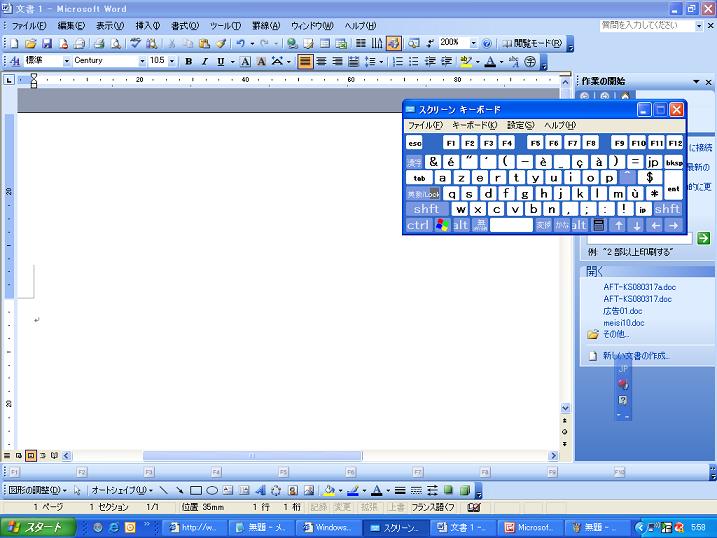Toggle the left shft key on the on-screen keyboard

pyautogui.click(x=427, y=209)
